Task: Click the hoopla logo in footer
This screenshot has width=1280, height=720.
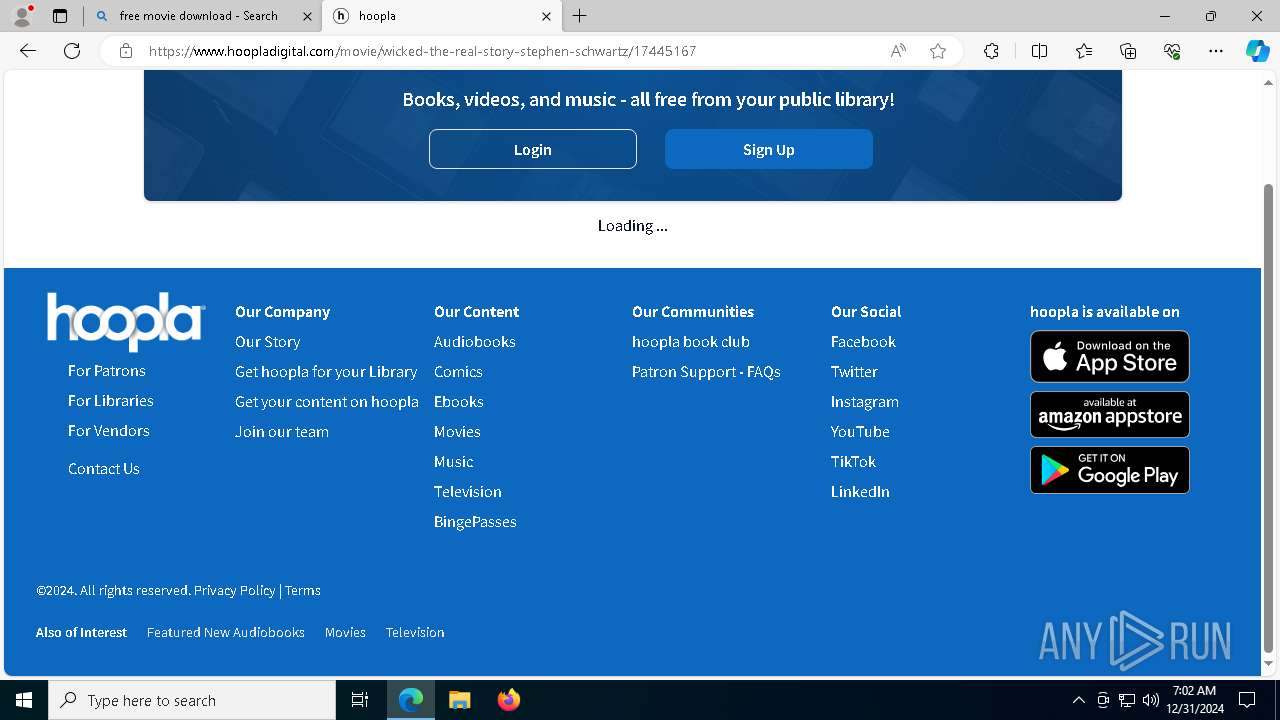Action: 126,321
